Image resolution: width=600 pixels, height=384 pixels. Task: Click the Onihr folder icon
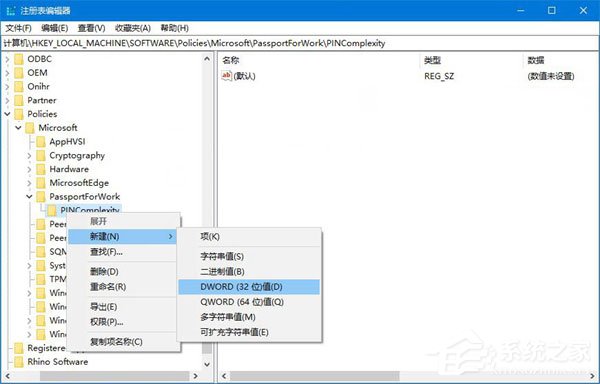(x=19, y=87)
